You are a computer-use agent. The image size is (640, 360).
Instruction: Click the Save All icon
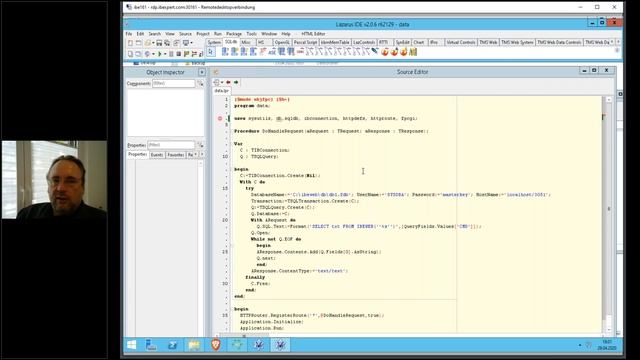tap(167, 42)
